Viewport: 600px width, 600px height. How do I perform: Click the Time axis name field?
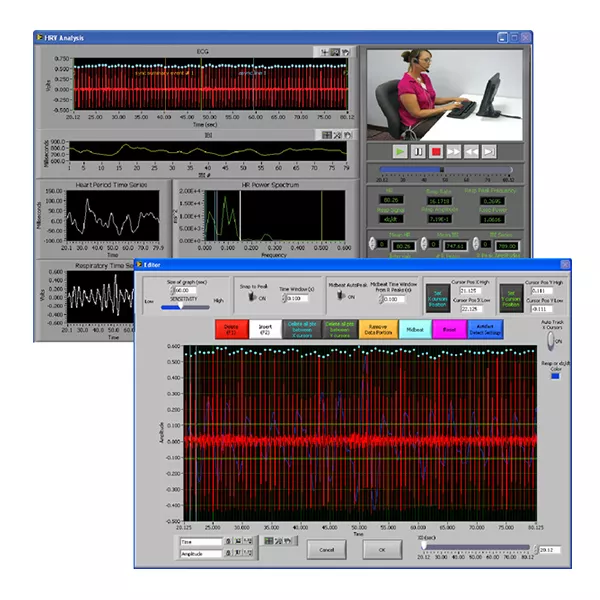(x=201, y=541)
